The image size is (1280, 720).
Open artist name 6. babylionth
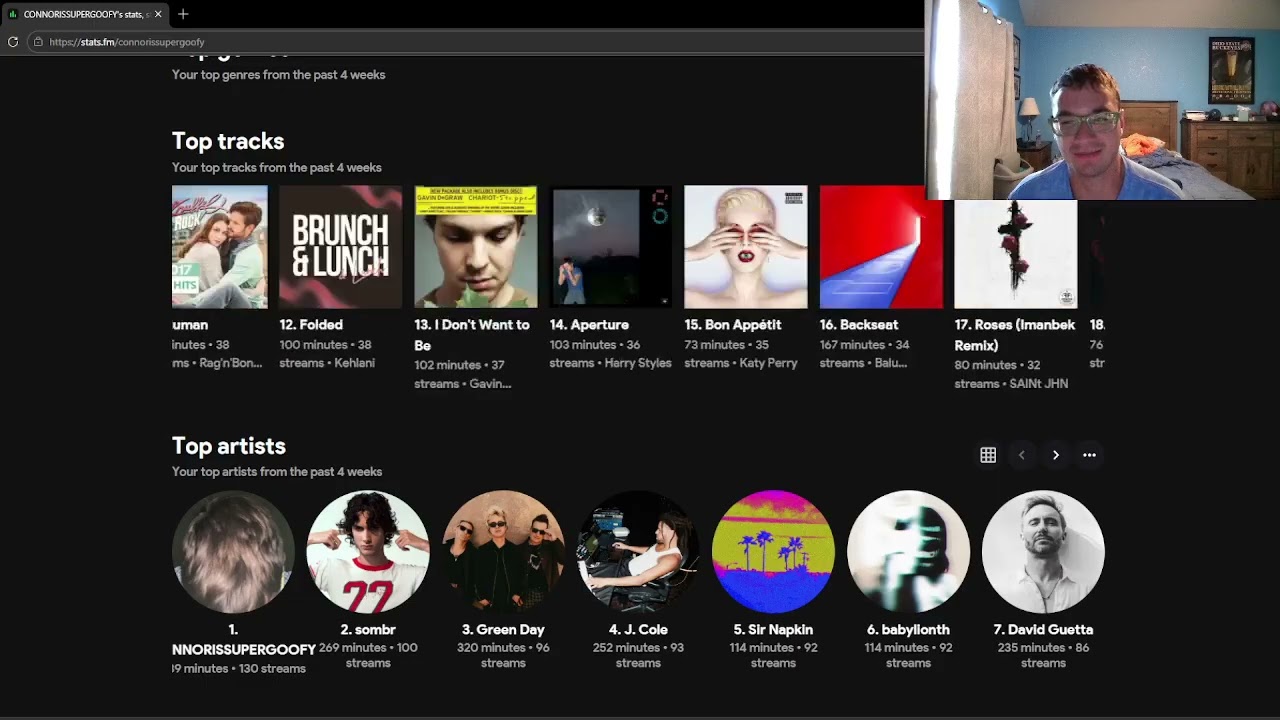[x=908, y=630]
